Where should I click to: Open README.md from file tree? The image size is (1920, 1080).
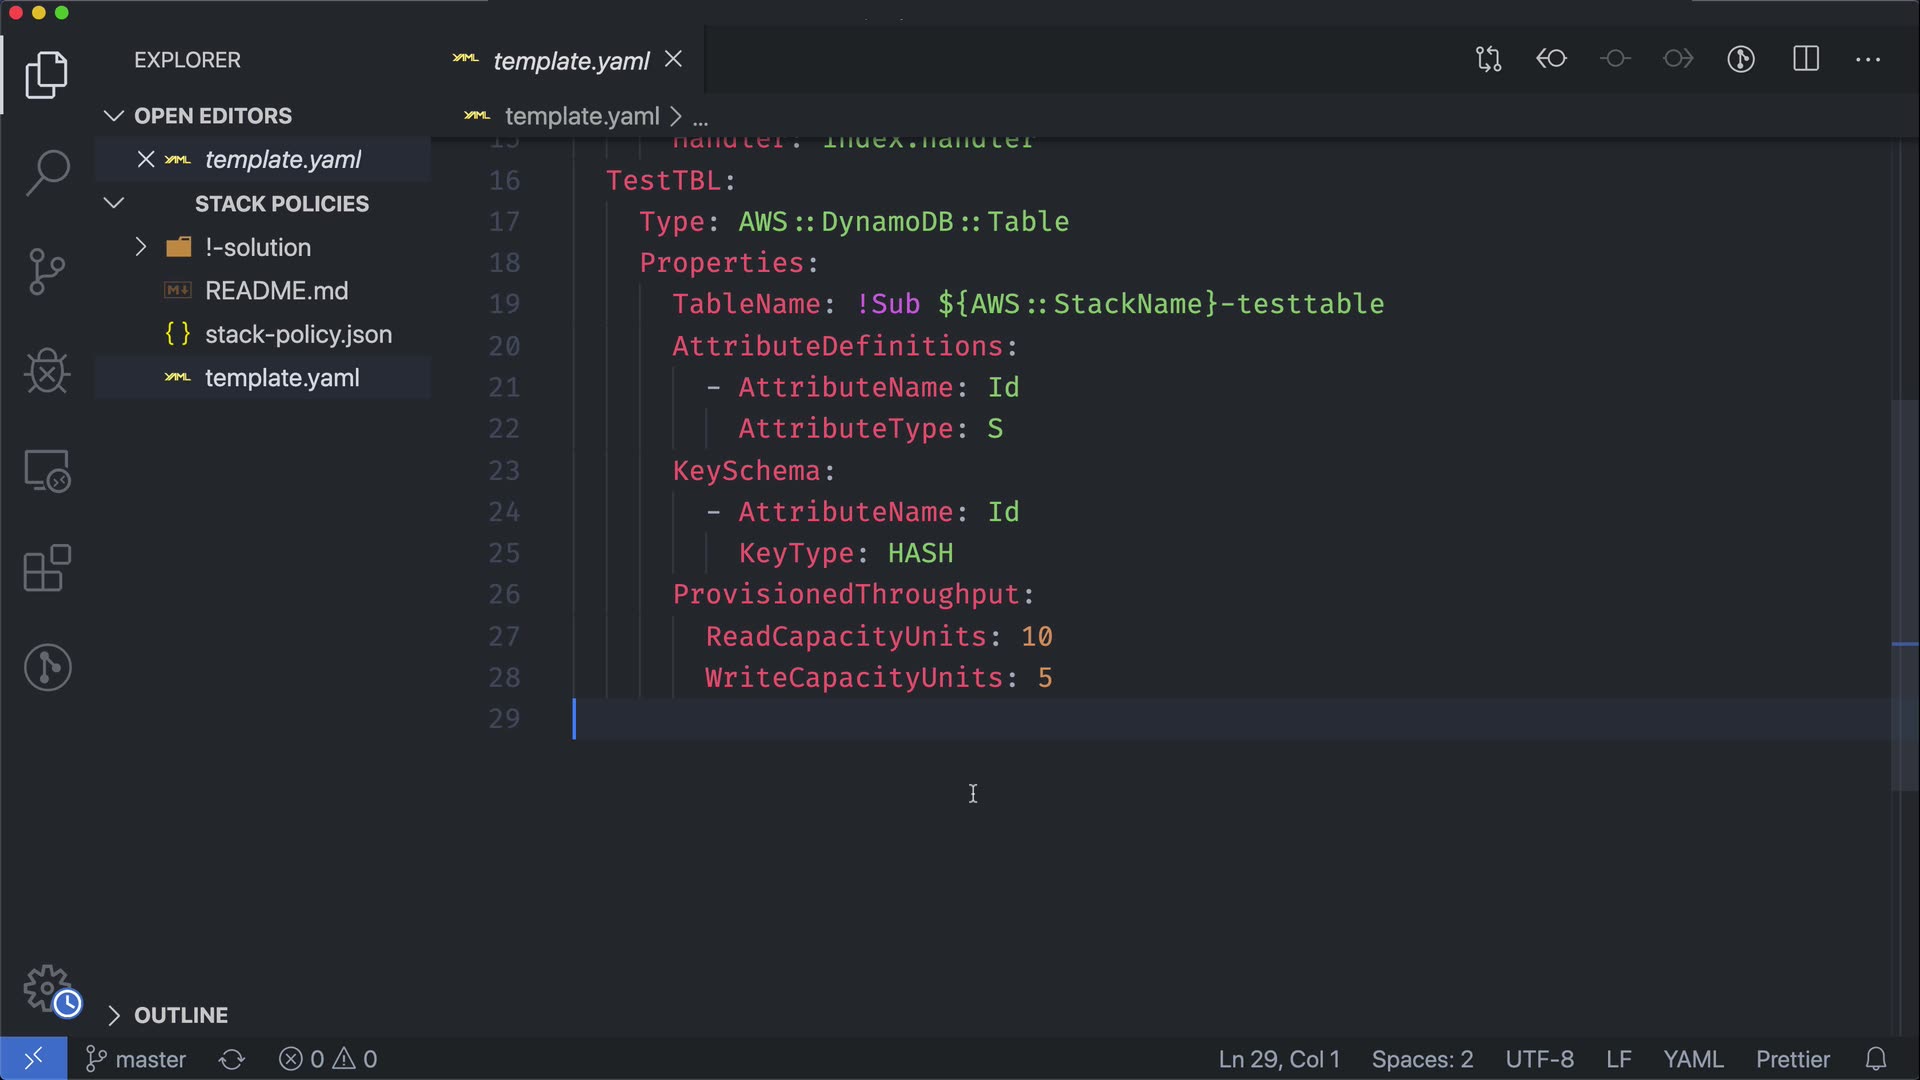coord(276,291)
